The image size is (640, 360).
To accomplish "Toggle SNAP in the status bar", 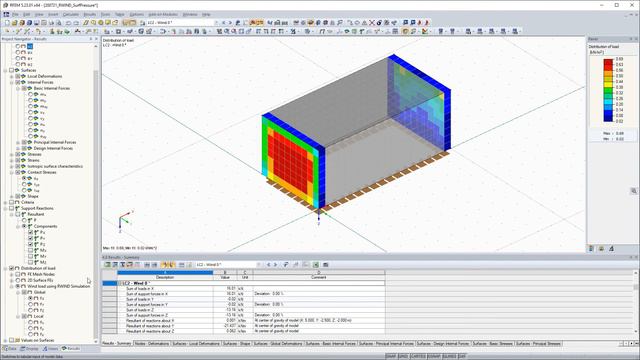I will click(x=391, y=356).
